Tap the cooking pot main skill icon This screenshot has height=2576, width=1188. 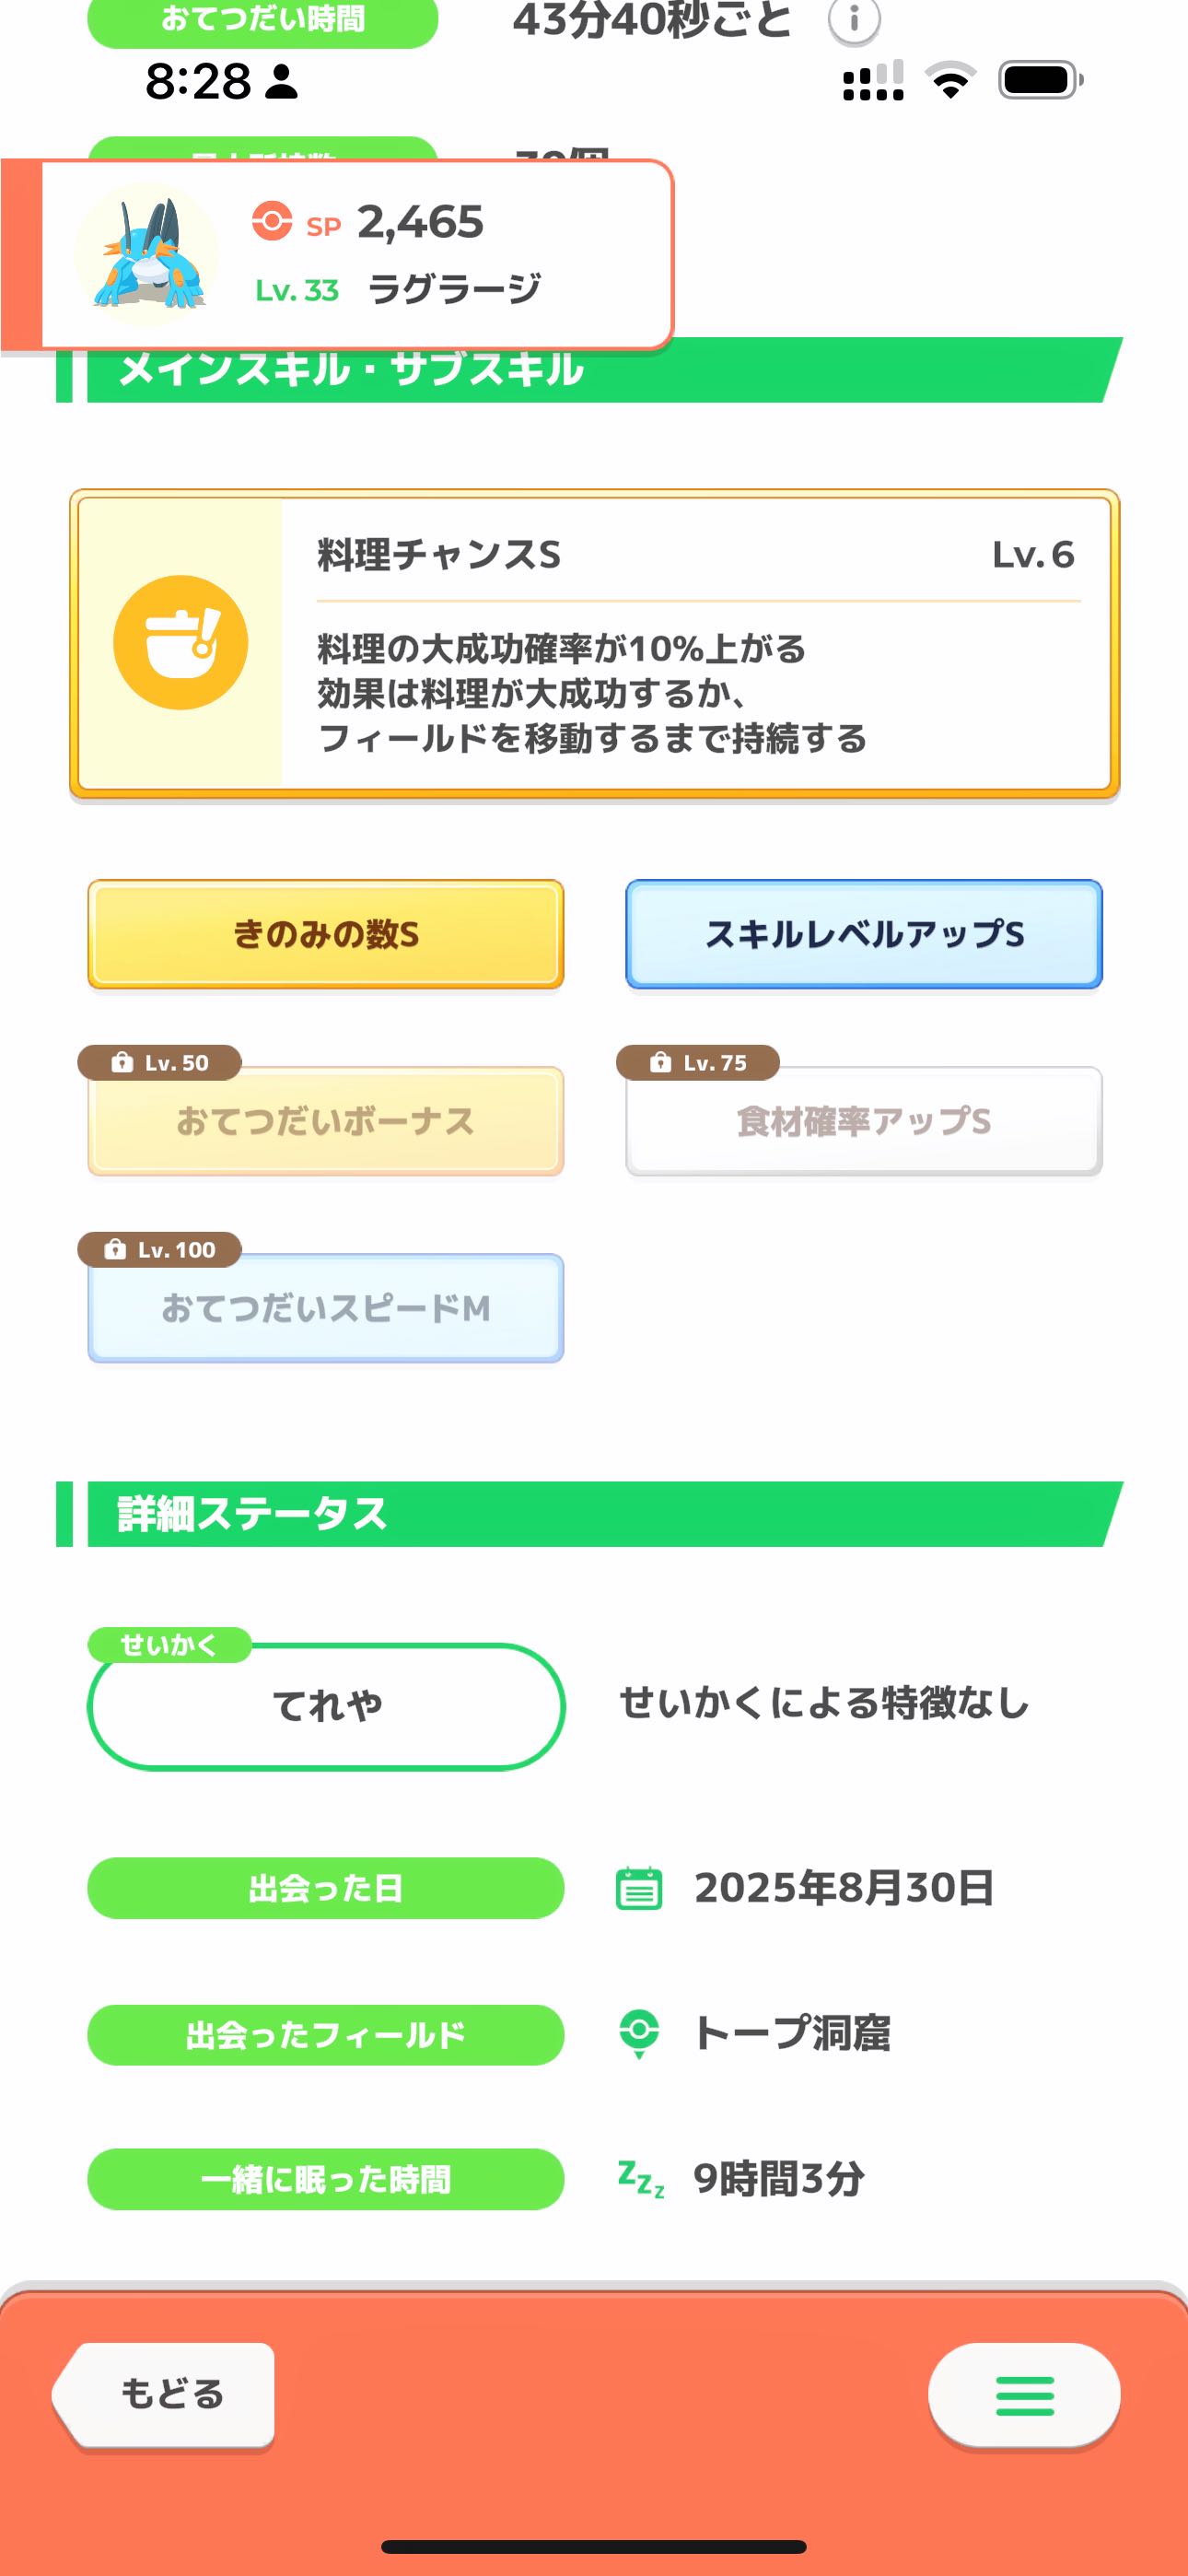tap(181, 643)
